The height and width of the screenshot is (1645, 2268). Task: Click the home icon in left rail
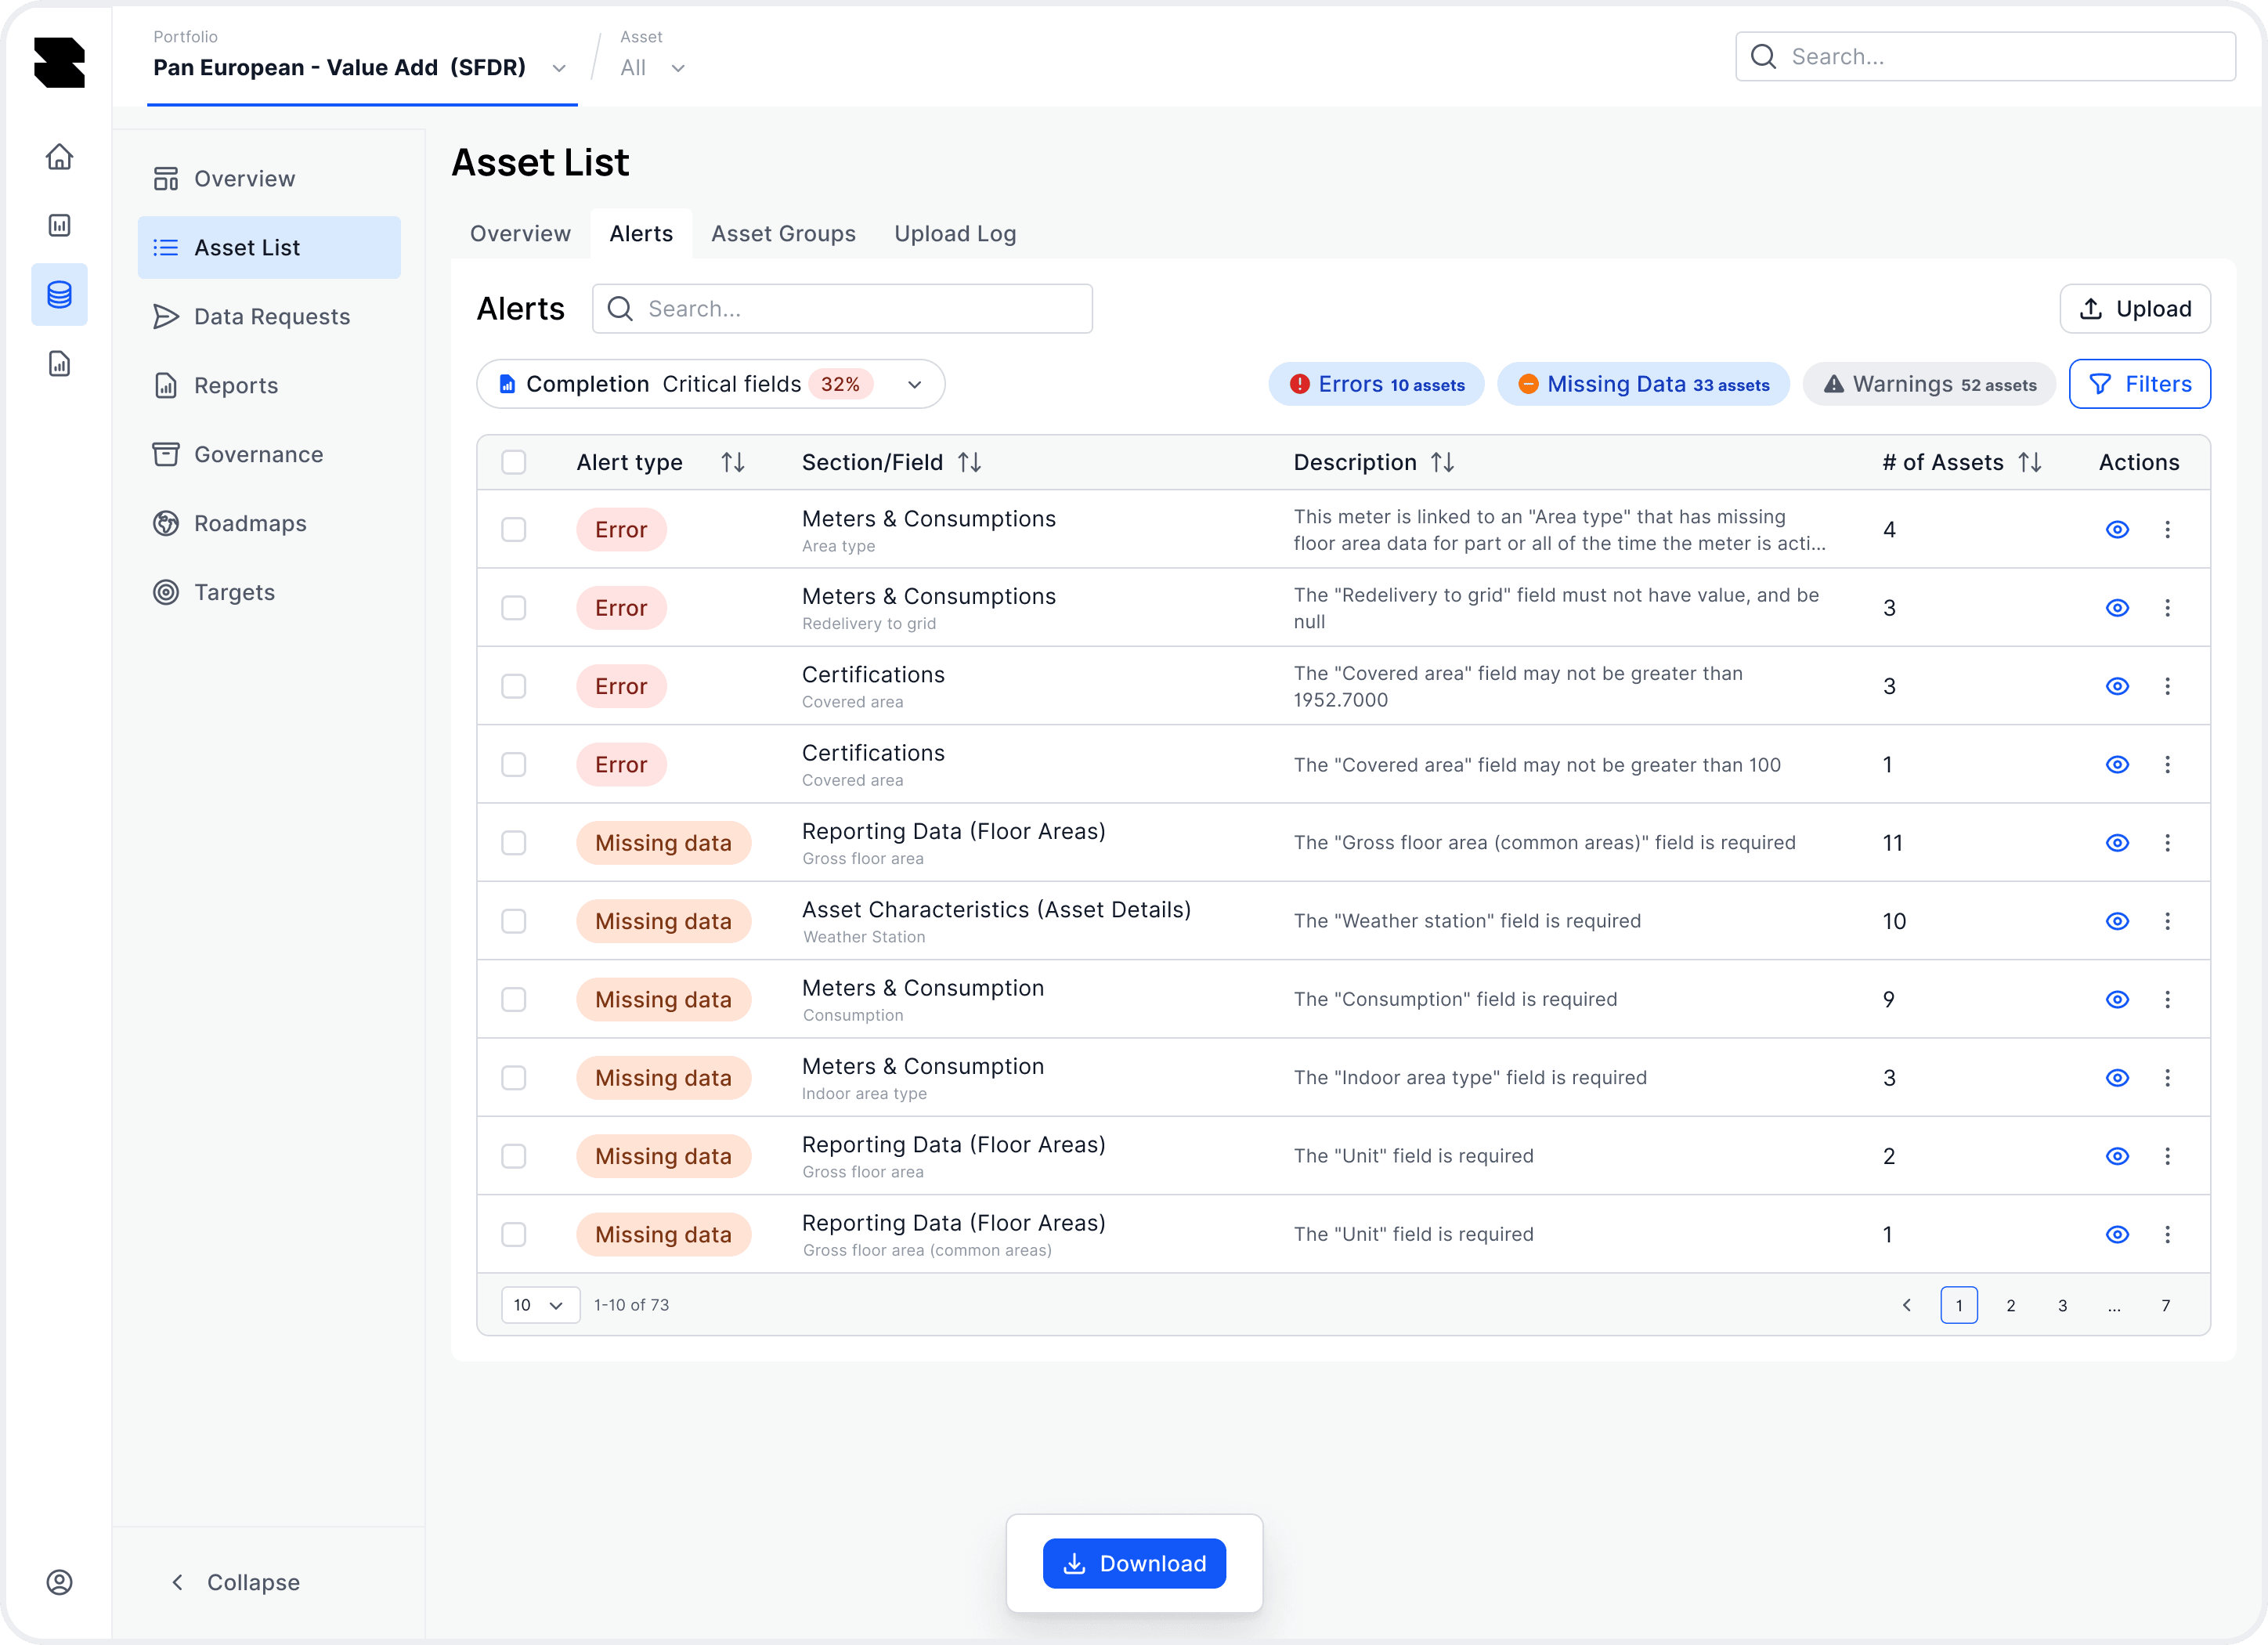[x=59, y=157]
